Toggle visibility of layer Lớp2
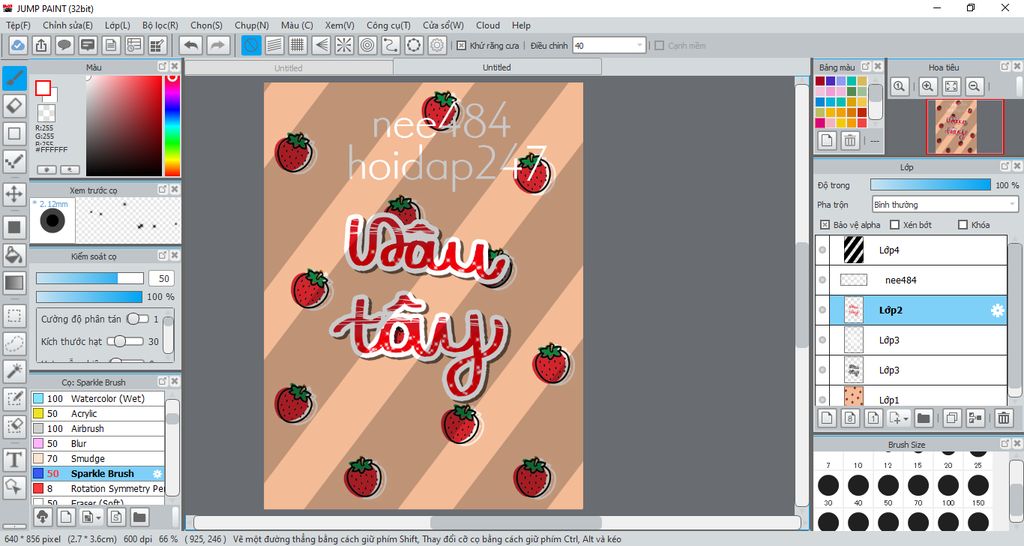1024x546 pixels. click(822, 310)
